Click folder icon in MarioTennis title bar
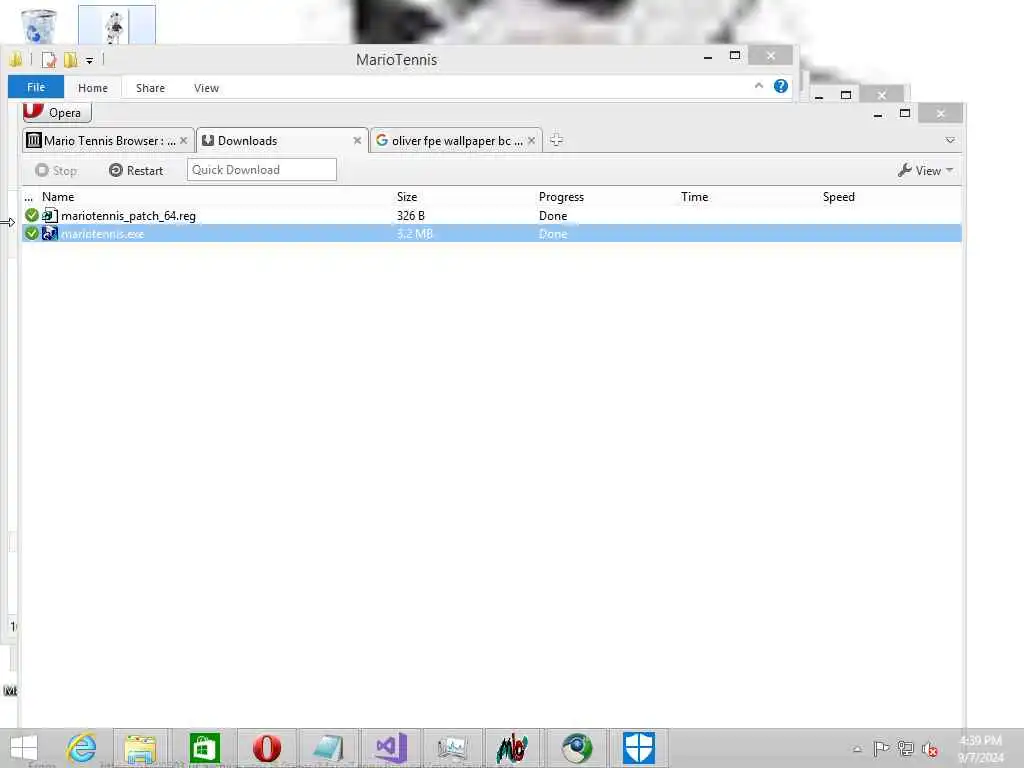Screen dimensions: 1024x768 pyautogui.click(x=16, y=59)
